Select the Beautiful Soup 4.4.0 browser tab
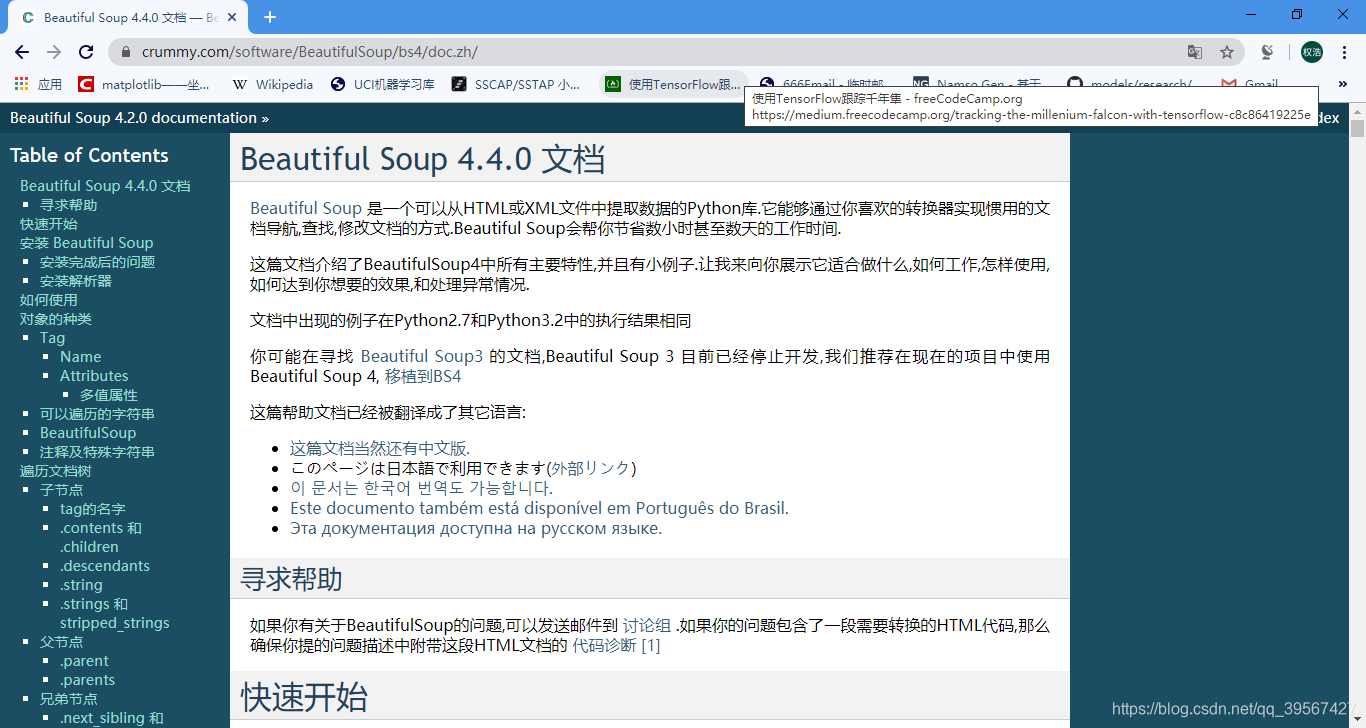Image resolution: width=1366 pixels, height=728 pixels. pyautogui.click(x=130, y=17)
